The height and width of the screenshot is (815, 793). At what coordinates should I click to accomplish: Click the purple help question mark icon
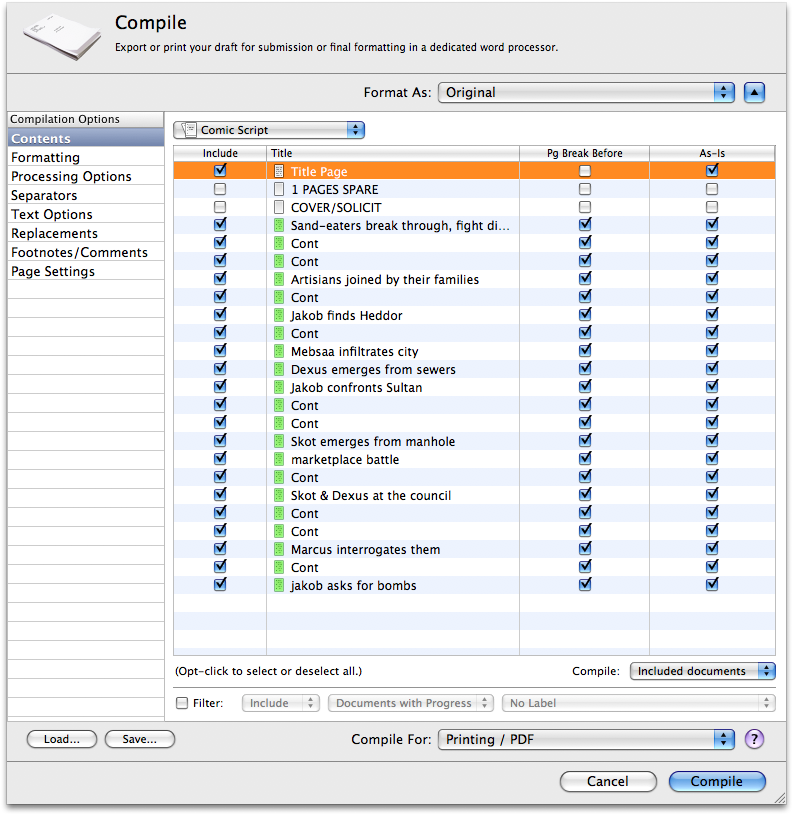coord(754,739)
